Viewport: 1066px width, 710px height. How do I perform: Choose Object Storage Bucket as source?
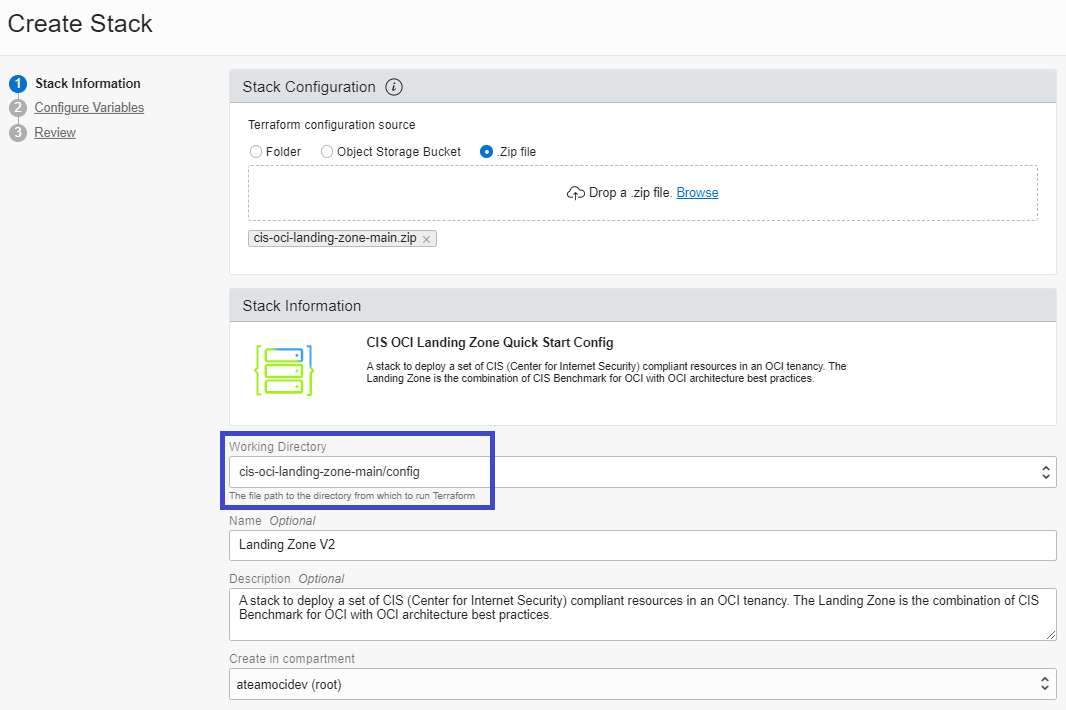pos(327,152)
